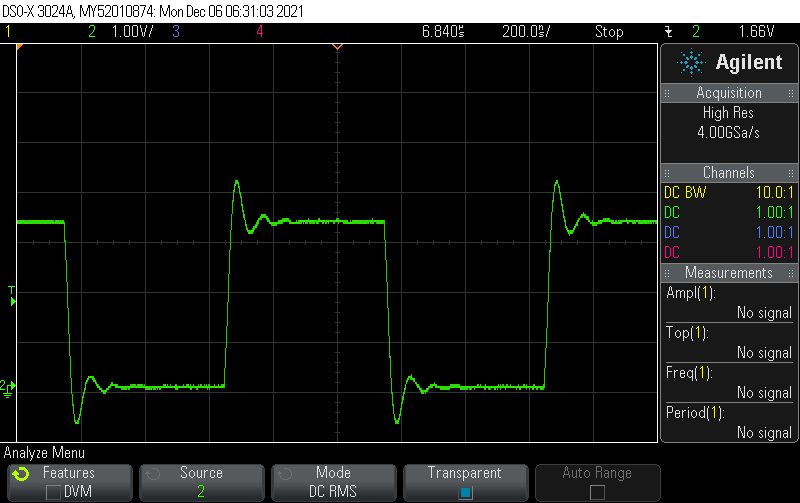Viewport: 800px width, 503px height.
Task: Click the orange trigger time marker at top center
Action: tap(337, 46)
